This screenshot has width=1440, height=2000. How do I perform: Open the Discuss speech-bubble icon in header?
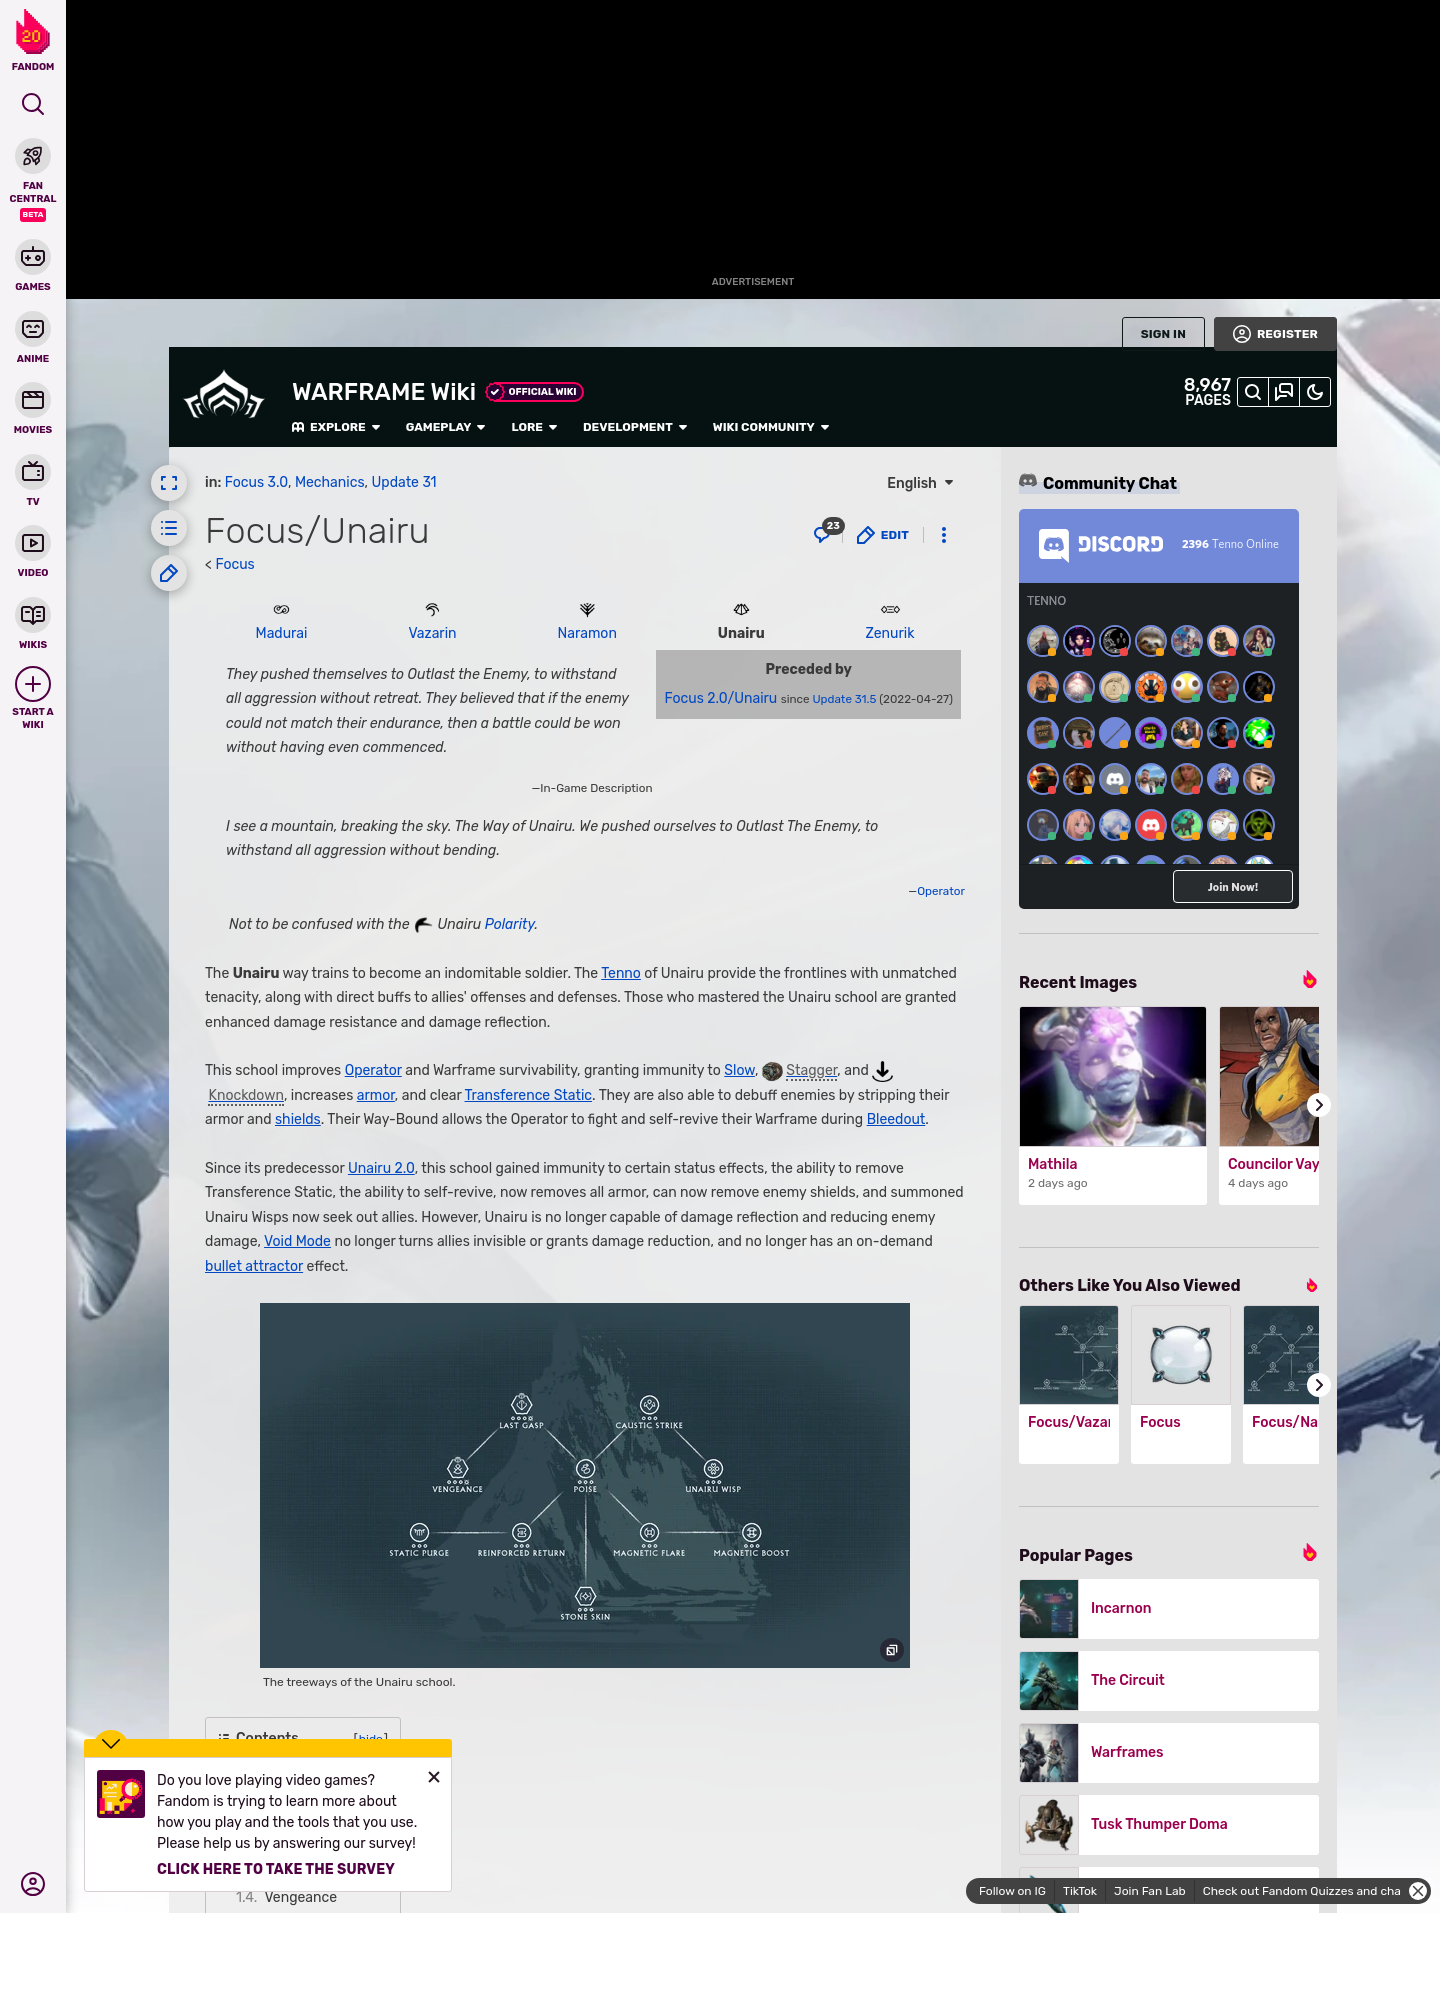1284,393
